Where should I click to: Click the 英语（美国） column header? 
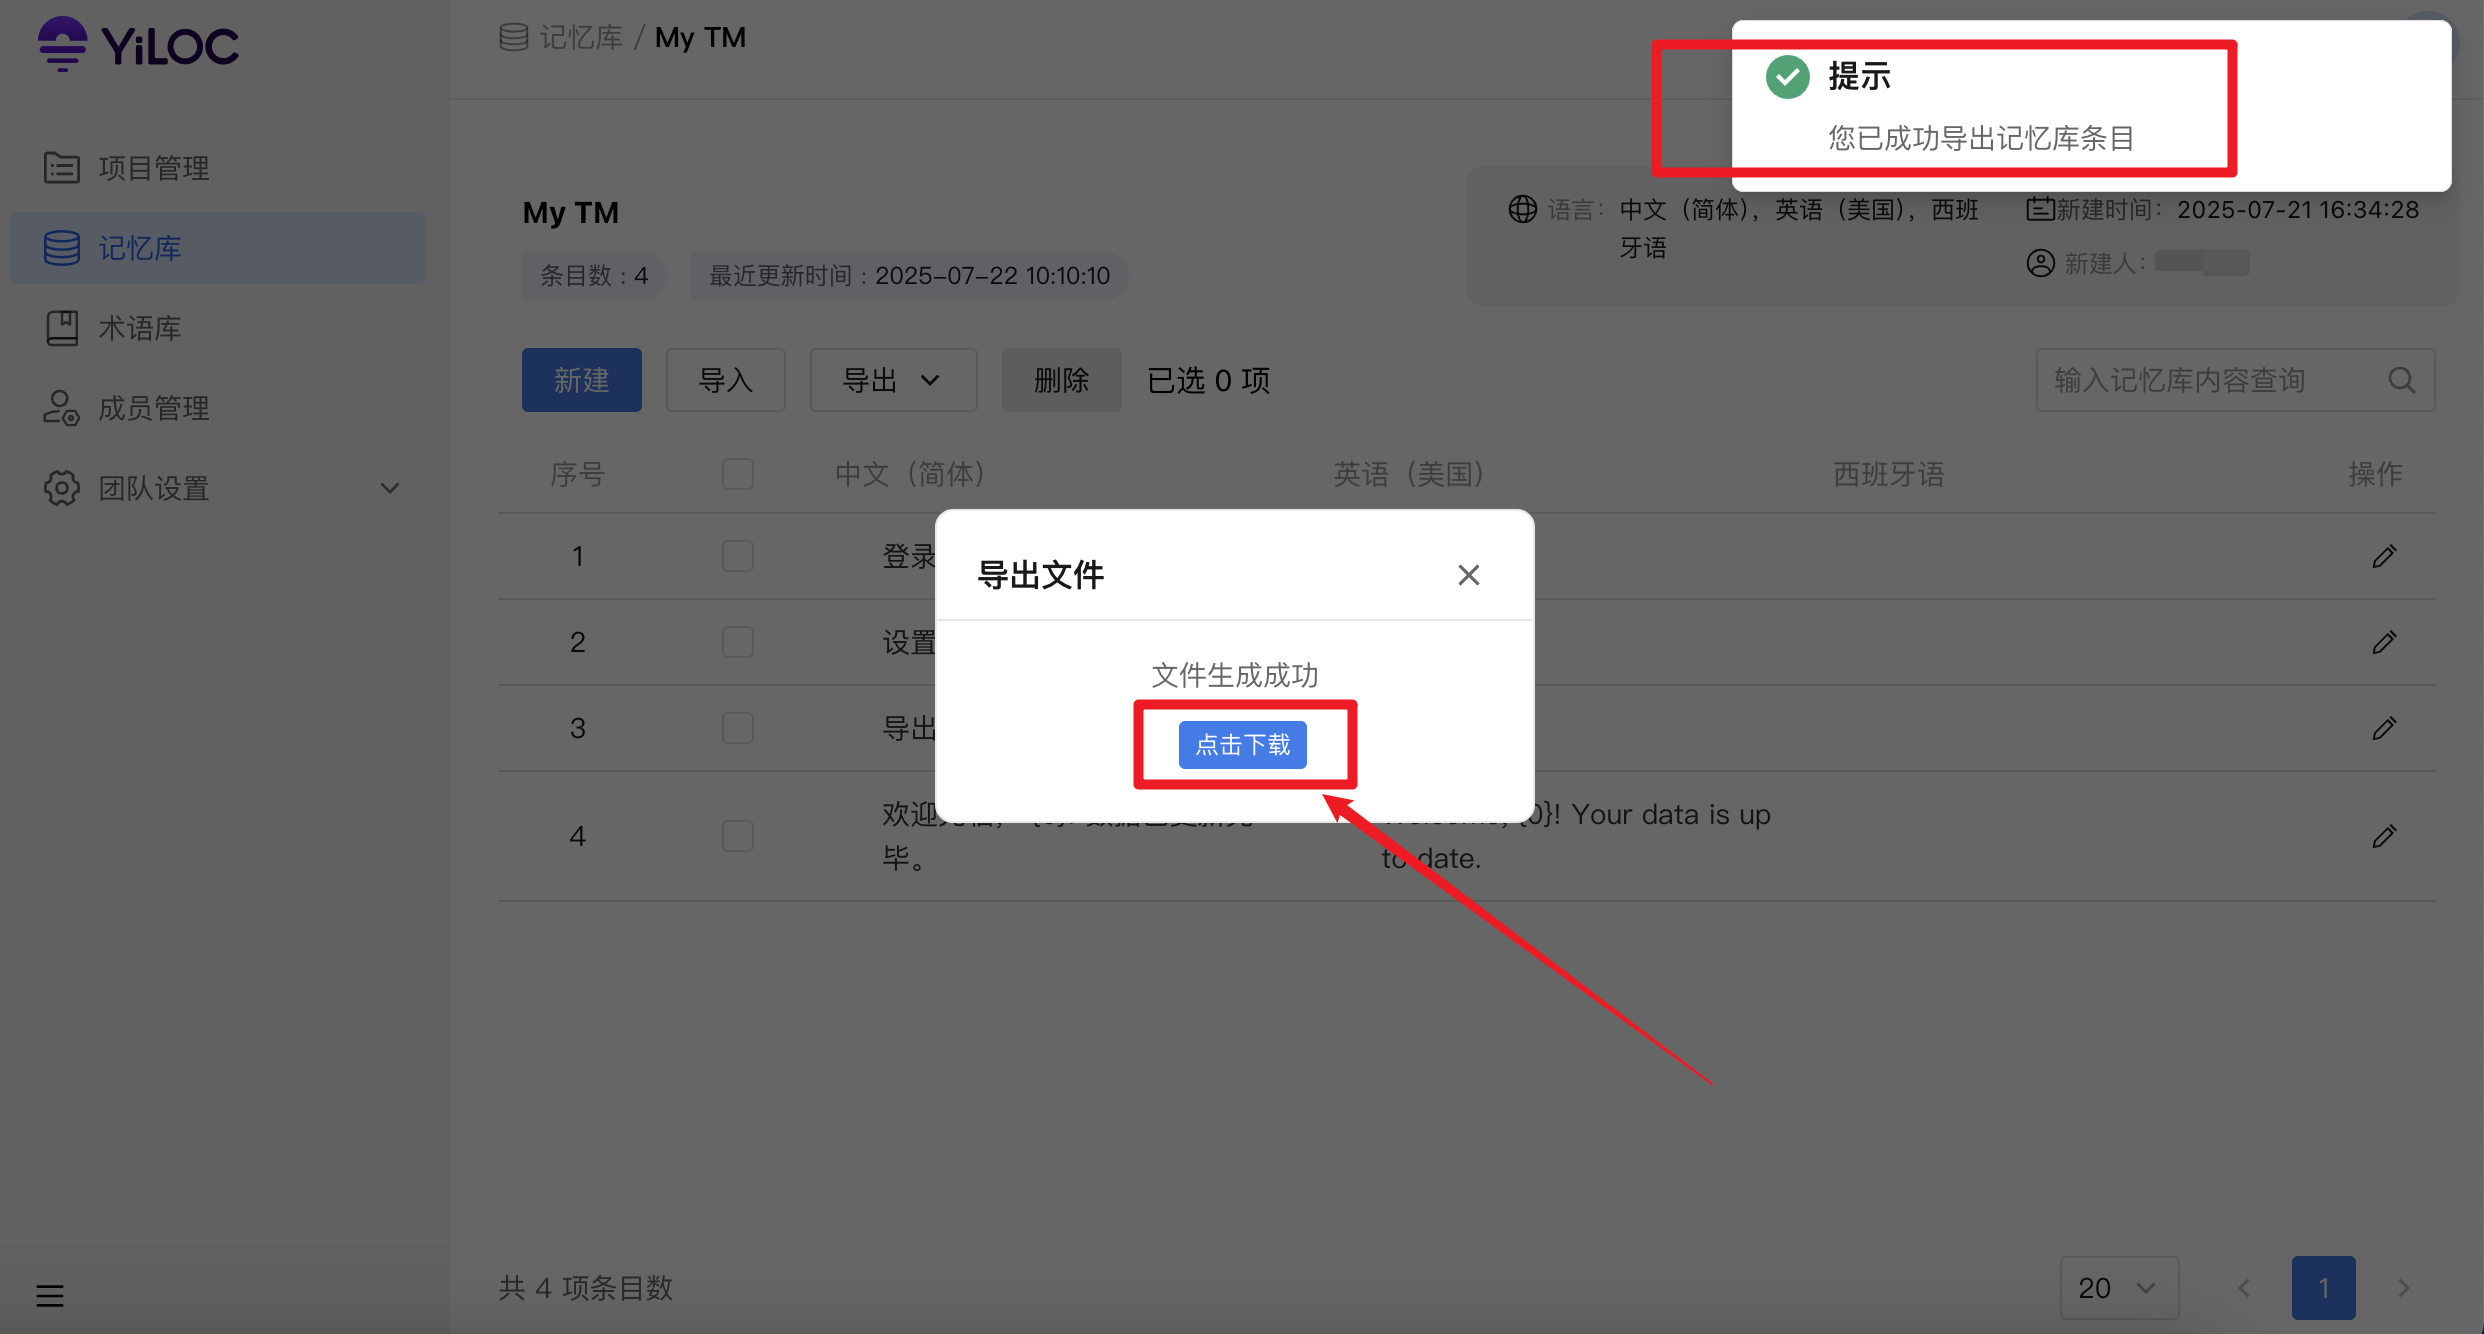pyautogui.click(x=1410, y=474)
